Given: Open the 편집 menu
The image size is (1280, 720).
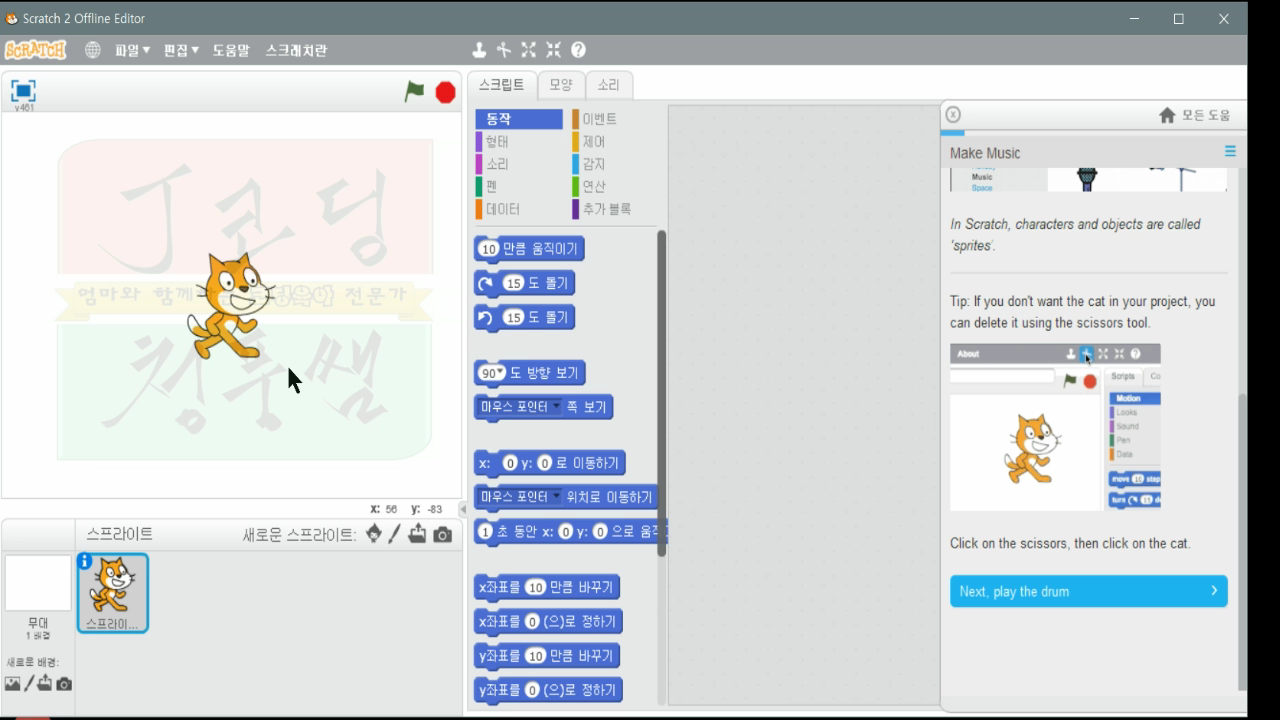Looking at the screenshot, I should (181, 50).
